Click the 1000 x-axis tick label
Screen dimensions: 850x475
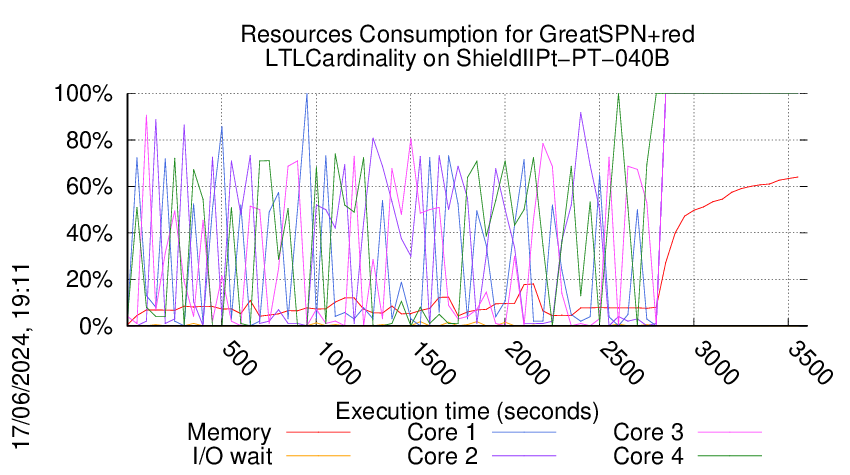tap(338, 363)
